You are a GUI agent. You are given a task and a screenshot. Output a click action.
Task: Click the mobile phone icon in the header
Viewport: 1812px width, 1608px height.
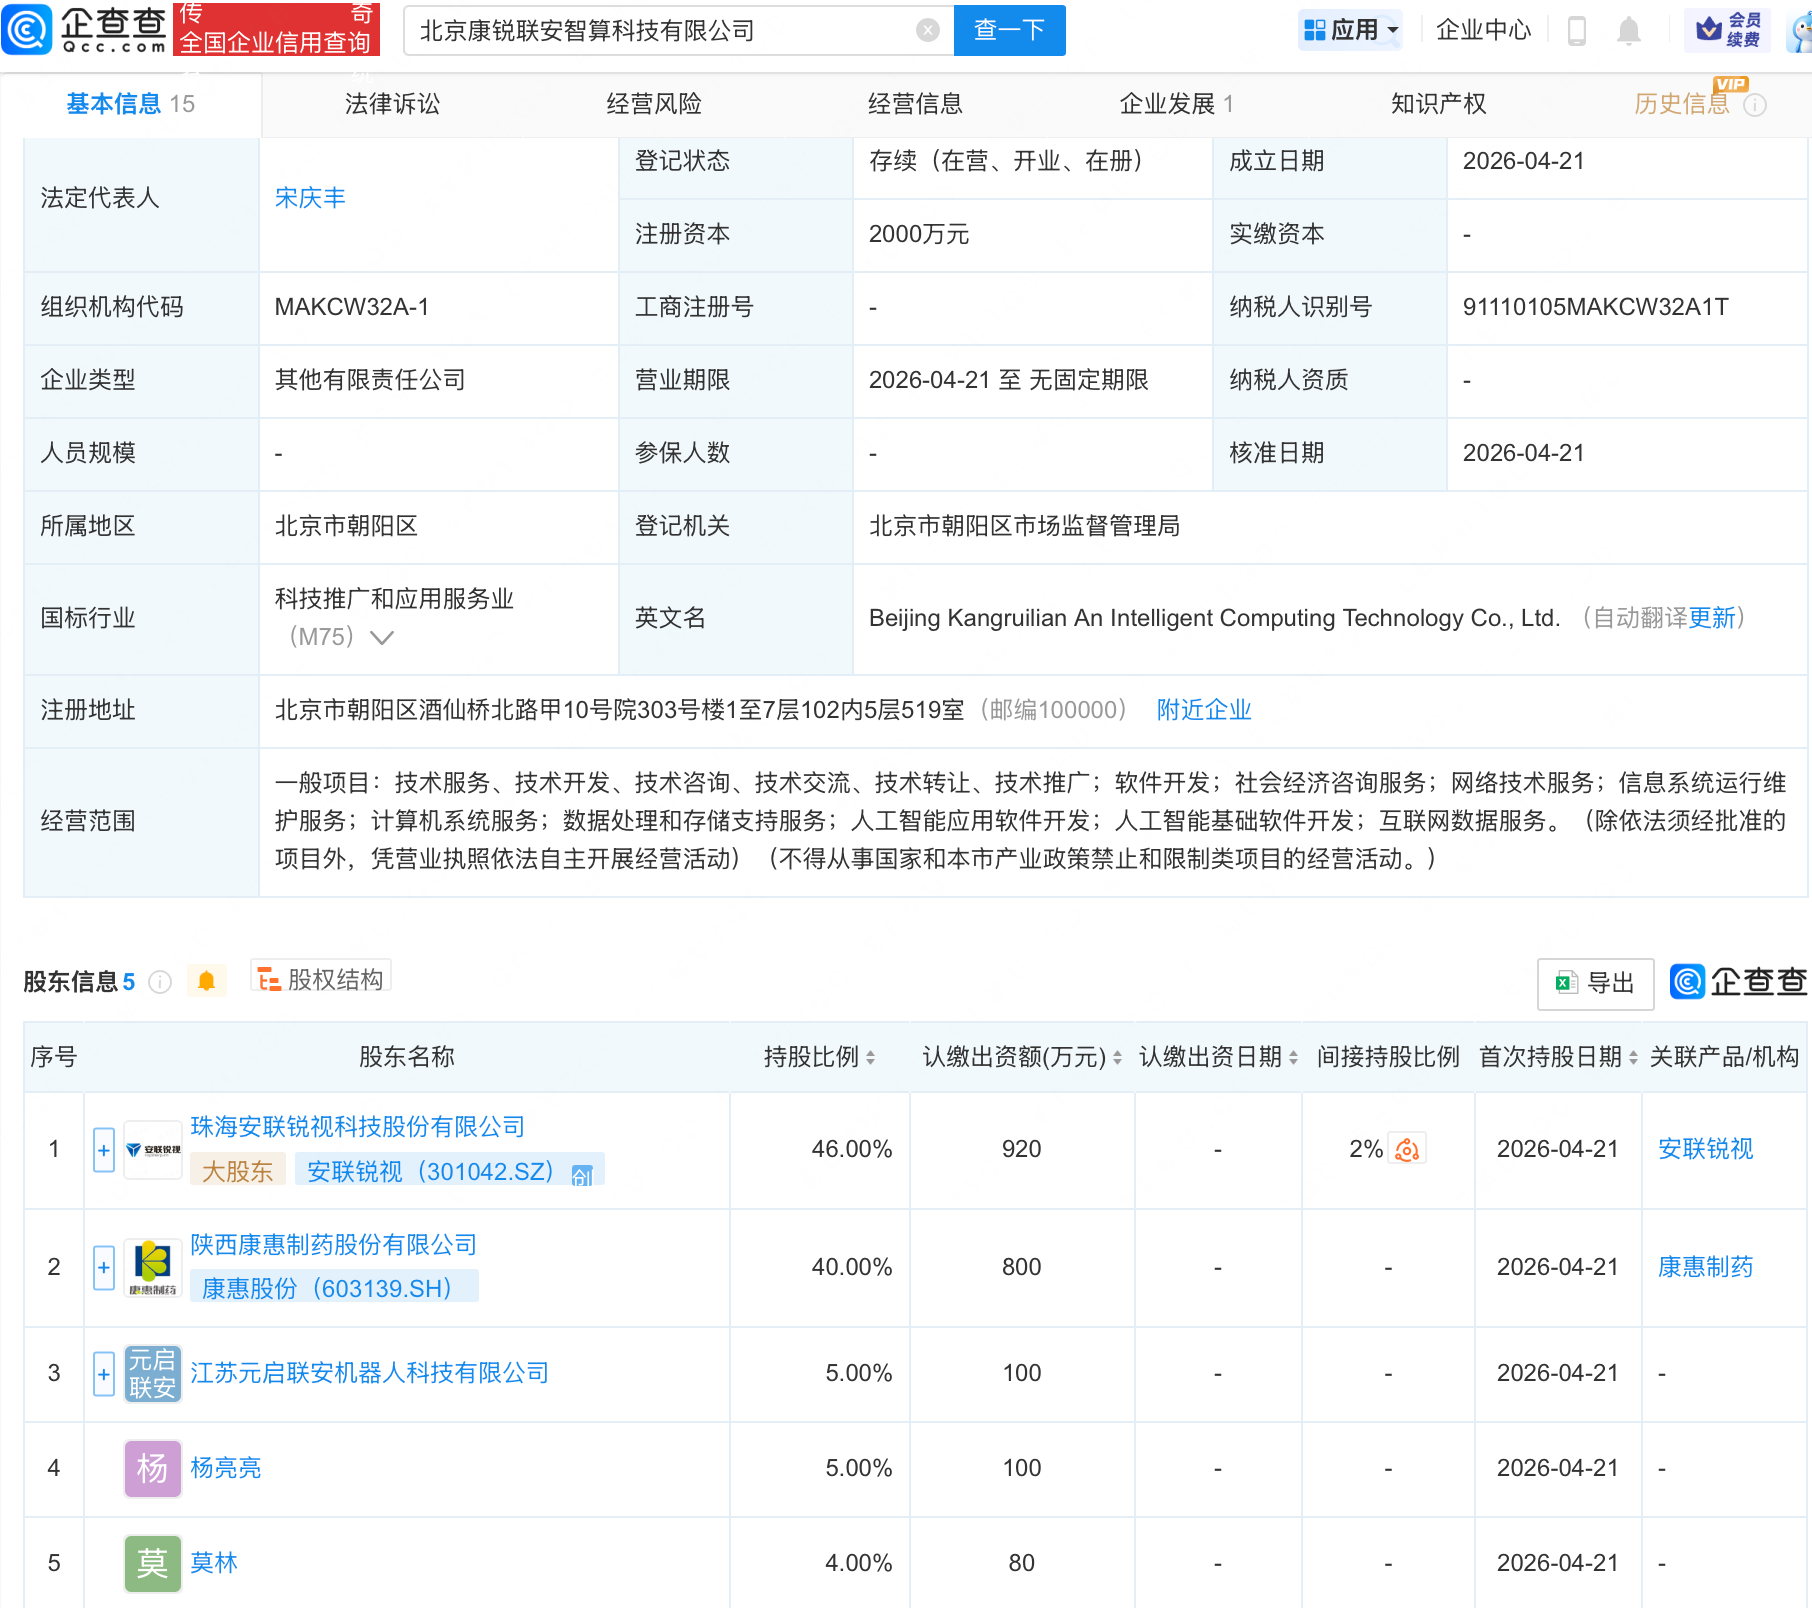point(1578,30)
